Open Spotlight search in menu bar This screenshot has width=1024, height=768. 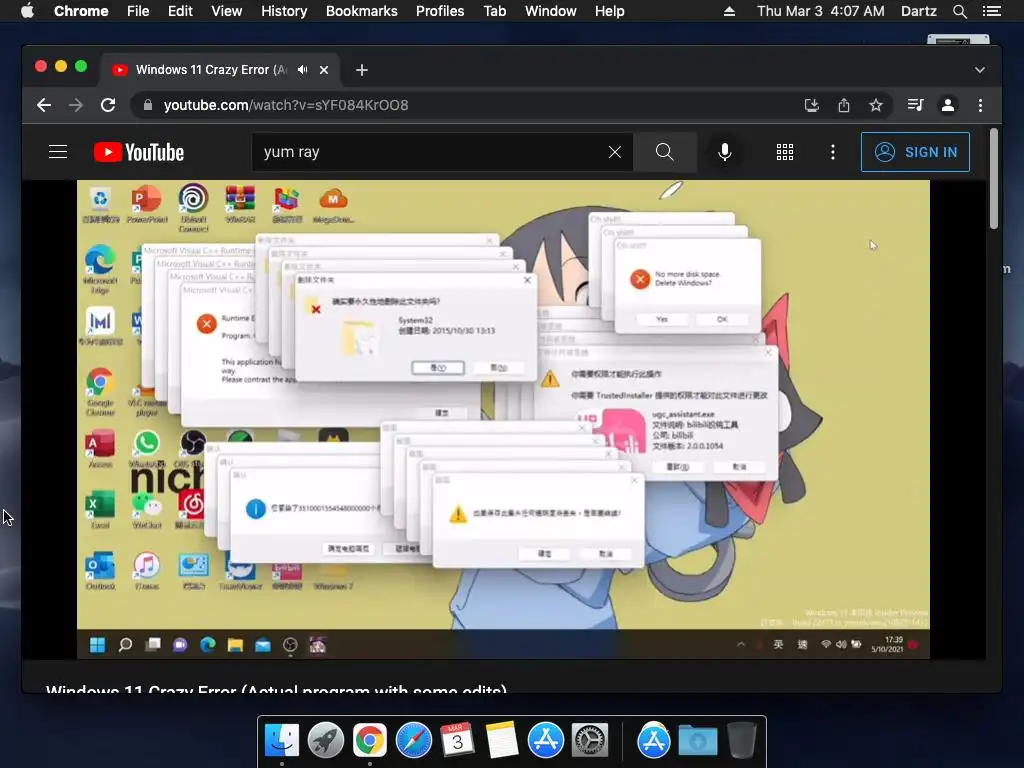tap(959, 11)
